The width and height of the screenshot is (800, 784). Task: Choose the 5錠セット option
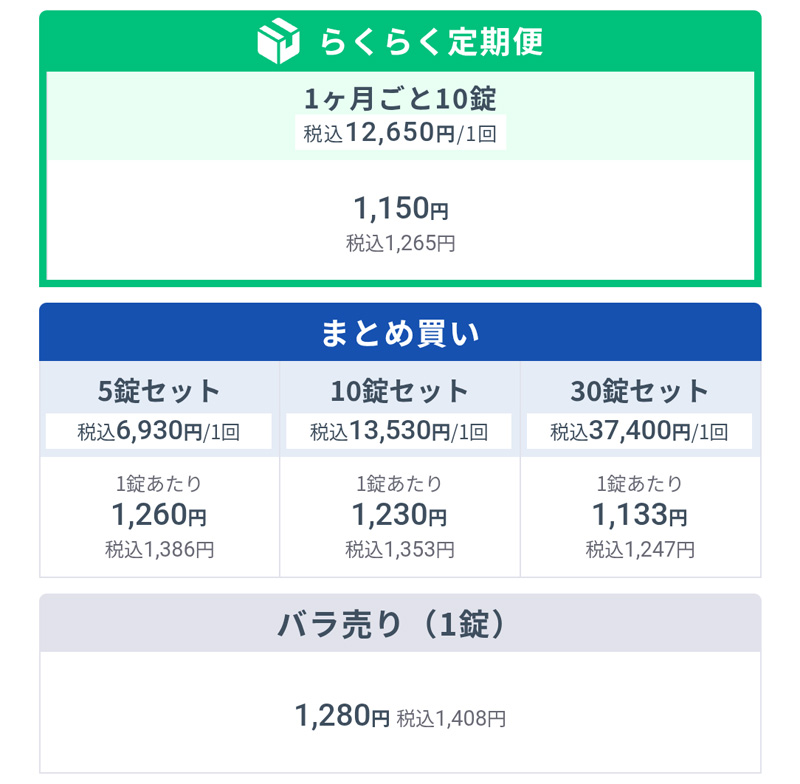pyautogui.click(x=159, y=391)
